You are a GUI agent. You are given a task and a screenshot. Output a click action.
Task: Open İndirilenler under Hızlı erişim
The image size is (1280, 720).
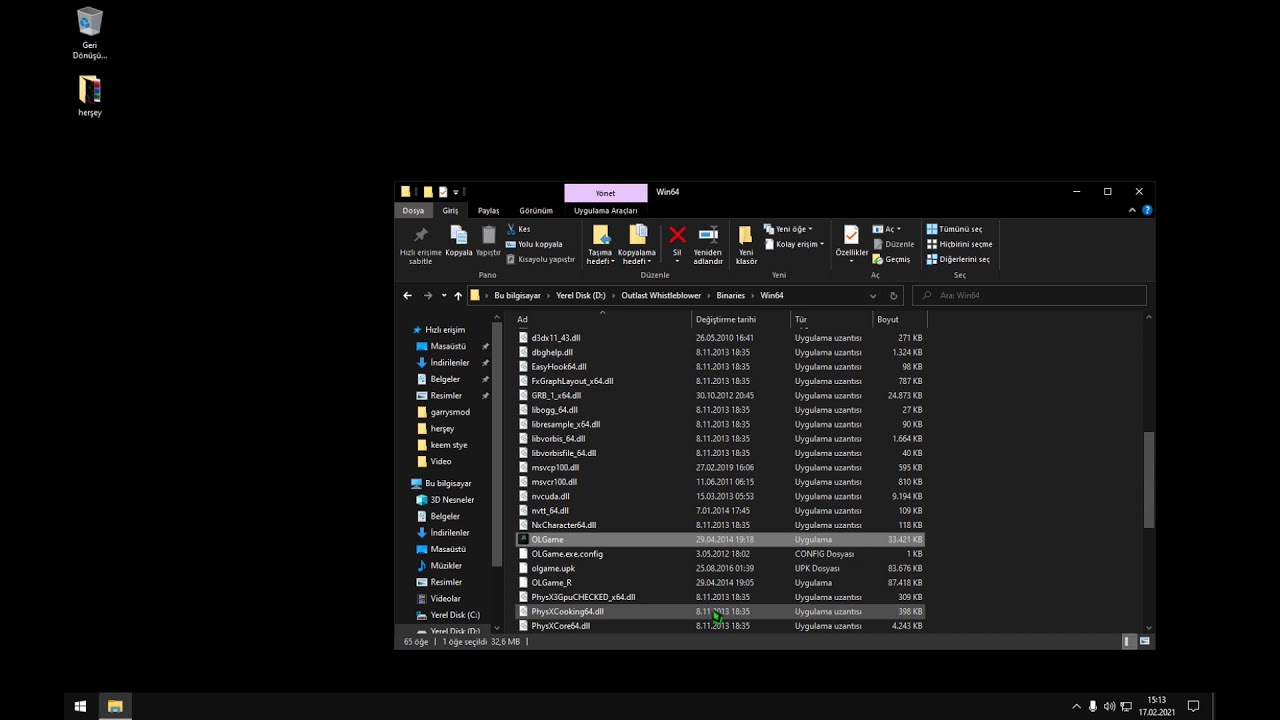tap(450, 363)
